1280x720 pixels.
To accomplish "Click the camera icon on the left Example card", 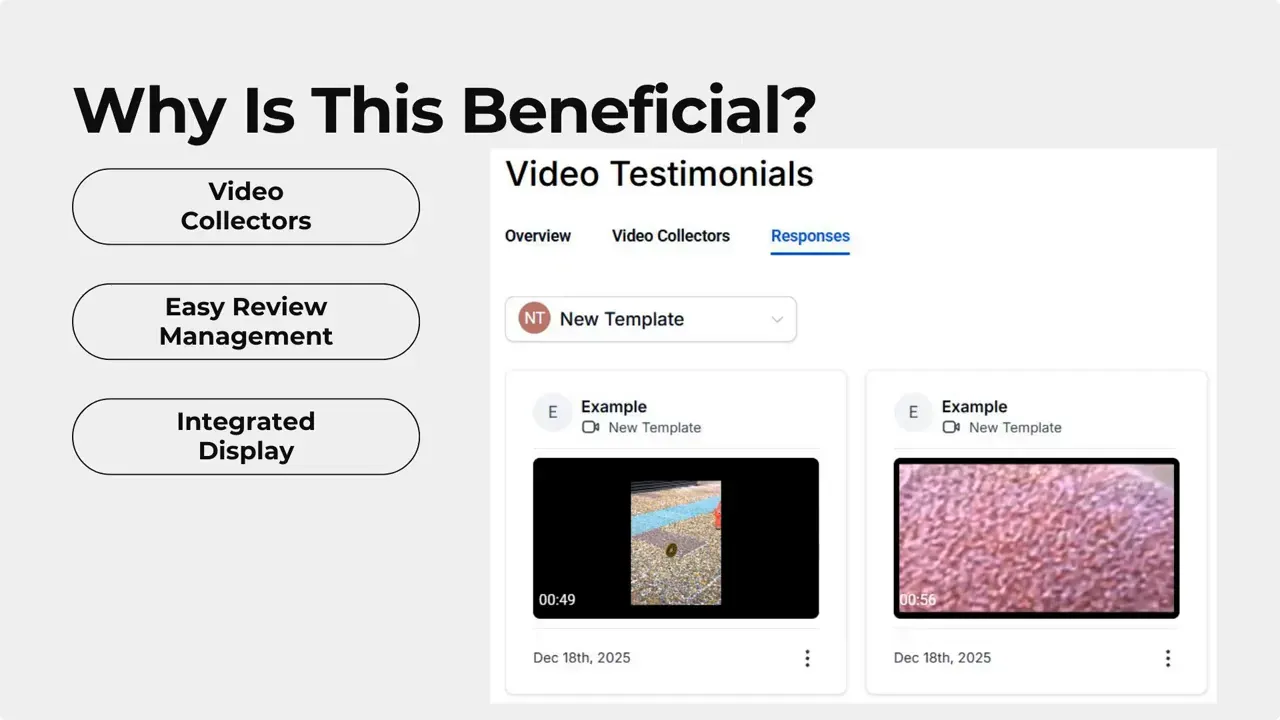I will click(x=590, y=427).
